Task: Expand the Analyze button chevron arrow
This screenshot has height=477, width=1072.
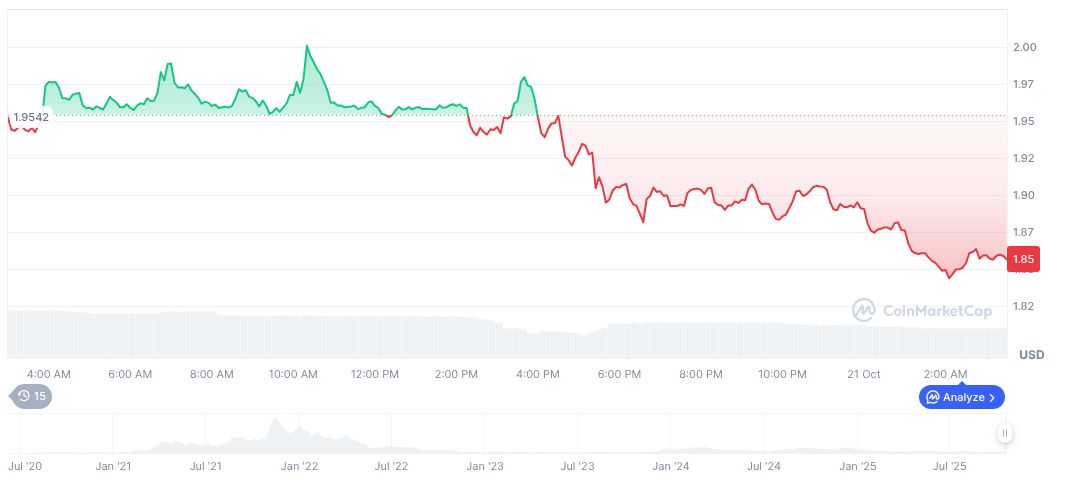Action: (991, 397)
